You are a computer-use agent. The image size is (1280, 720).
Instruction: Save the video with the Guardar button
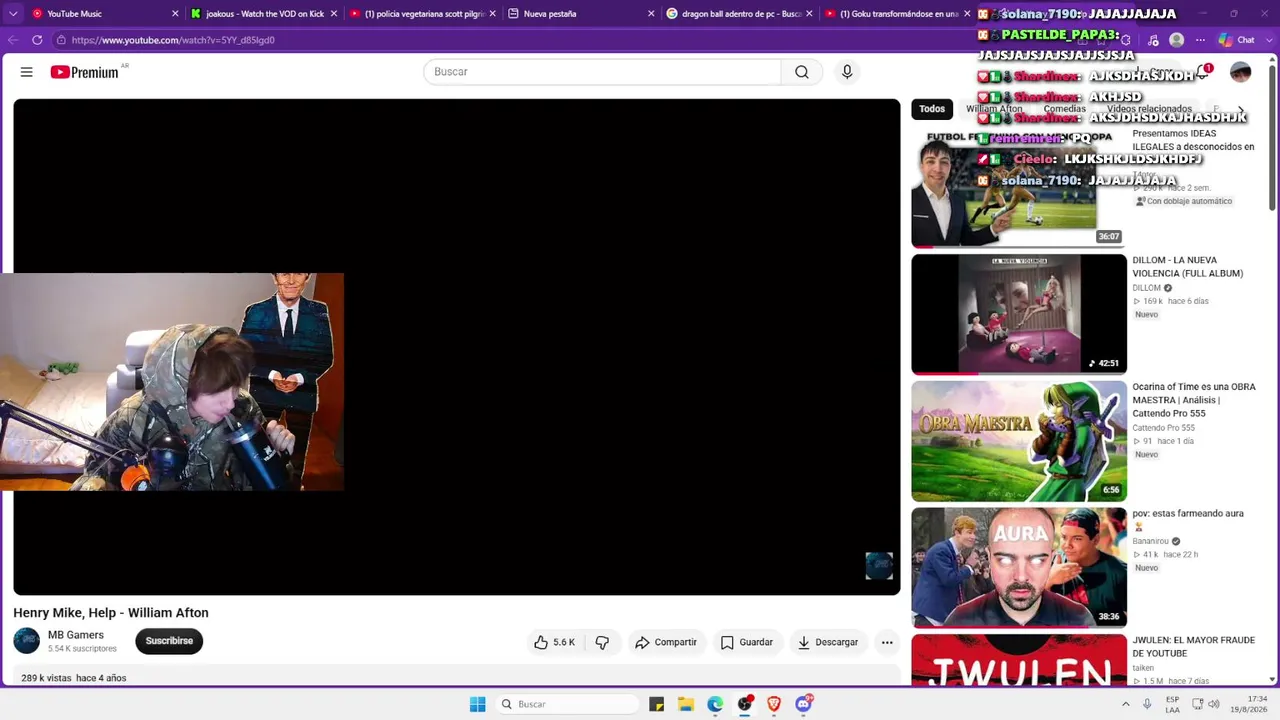747,642
